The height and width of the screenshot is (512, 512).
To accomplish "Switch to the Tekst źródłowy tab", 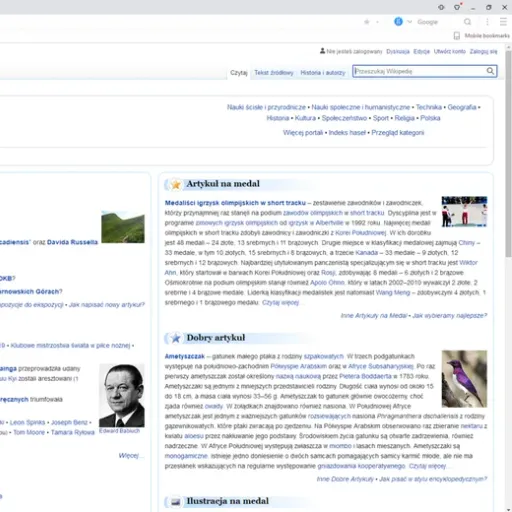I will (x=274, y=73).
